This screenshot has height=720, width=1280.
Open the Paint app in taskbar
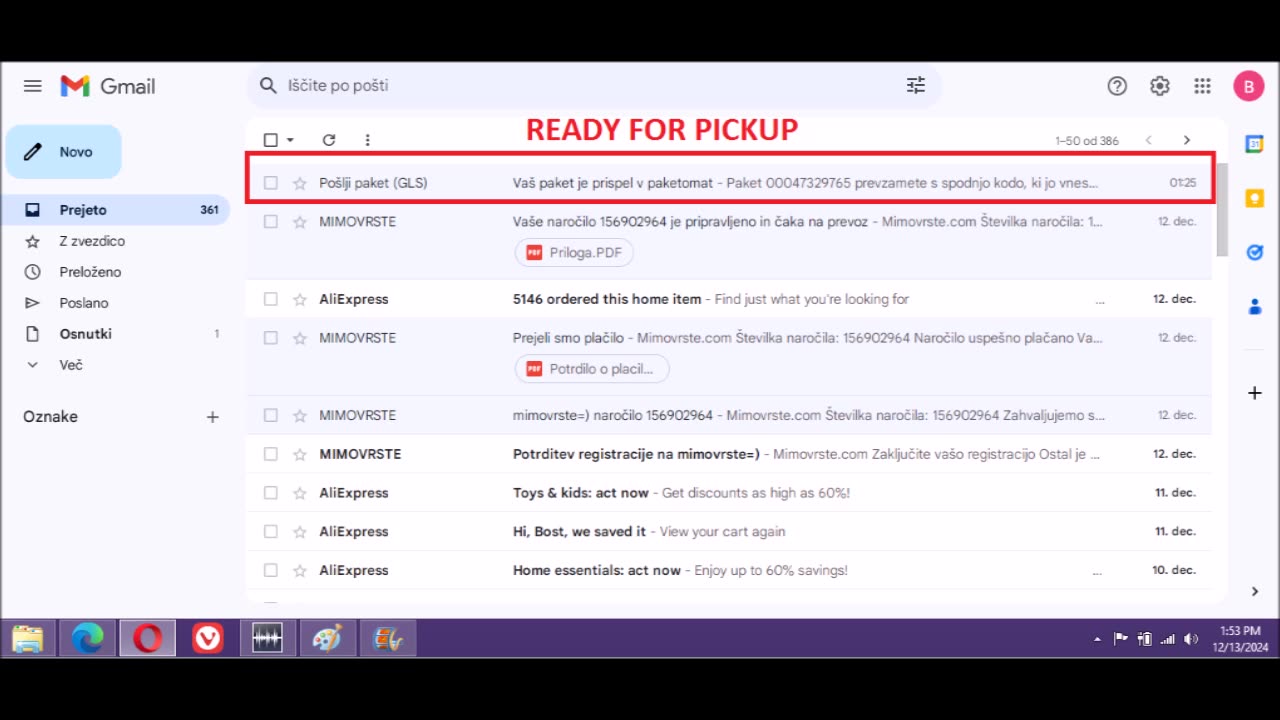[327, 638]
